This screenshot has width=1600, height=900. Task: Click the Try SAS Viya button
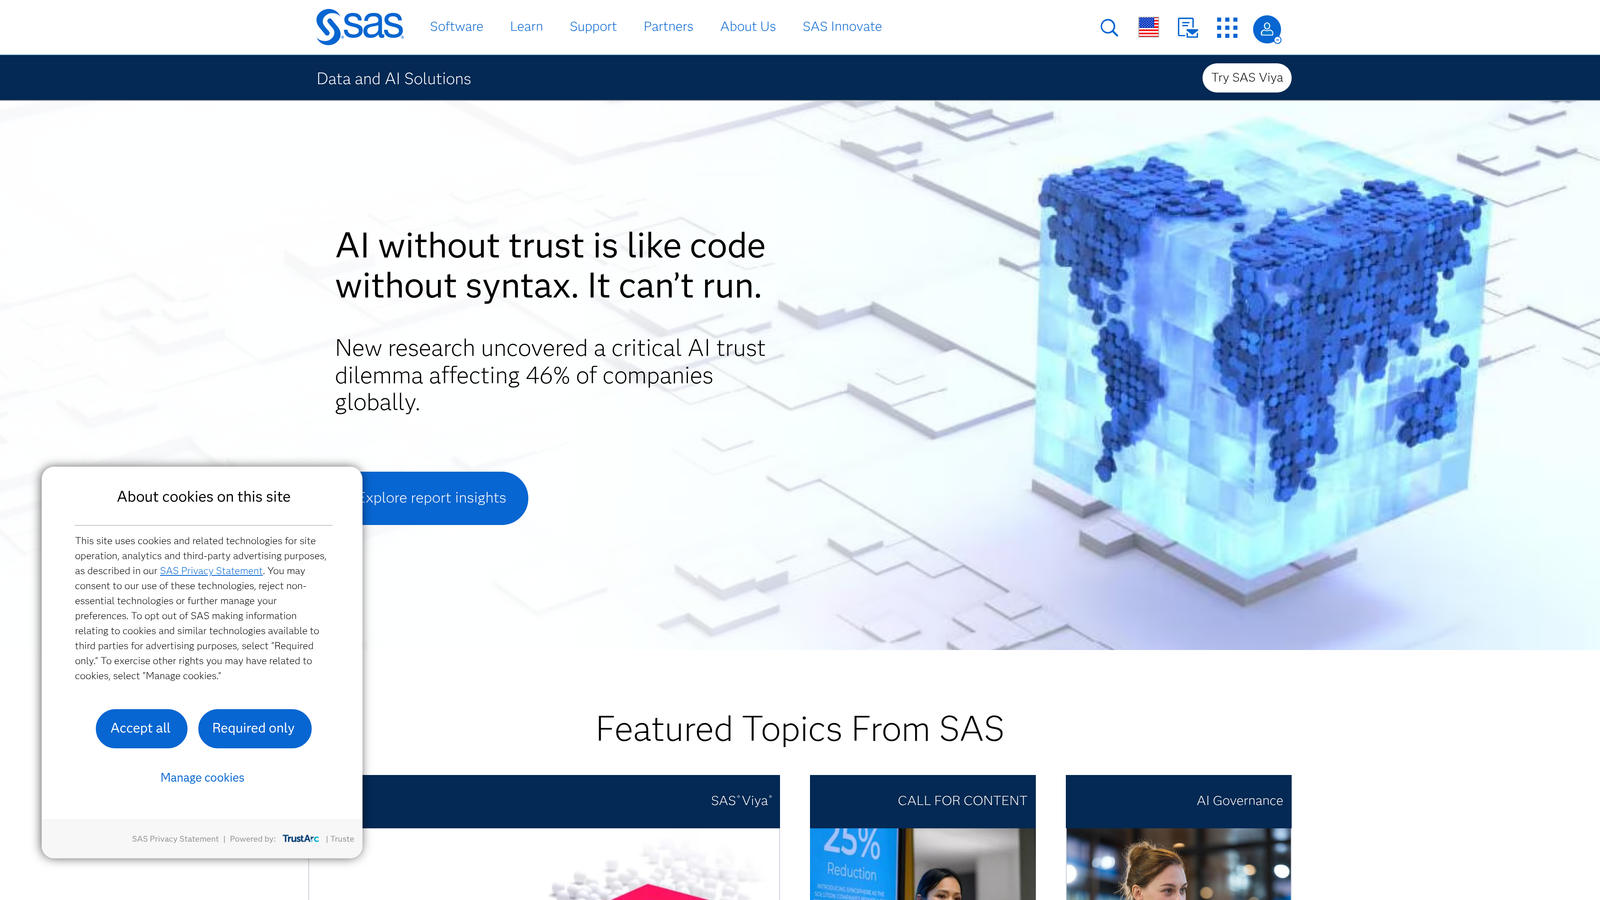point(1246,78)
